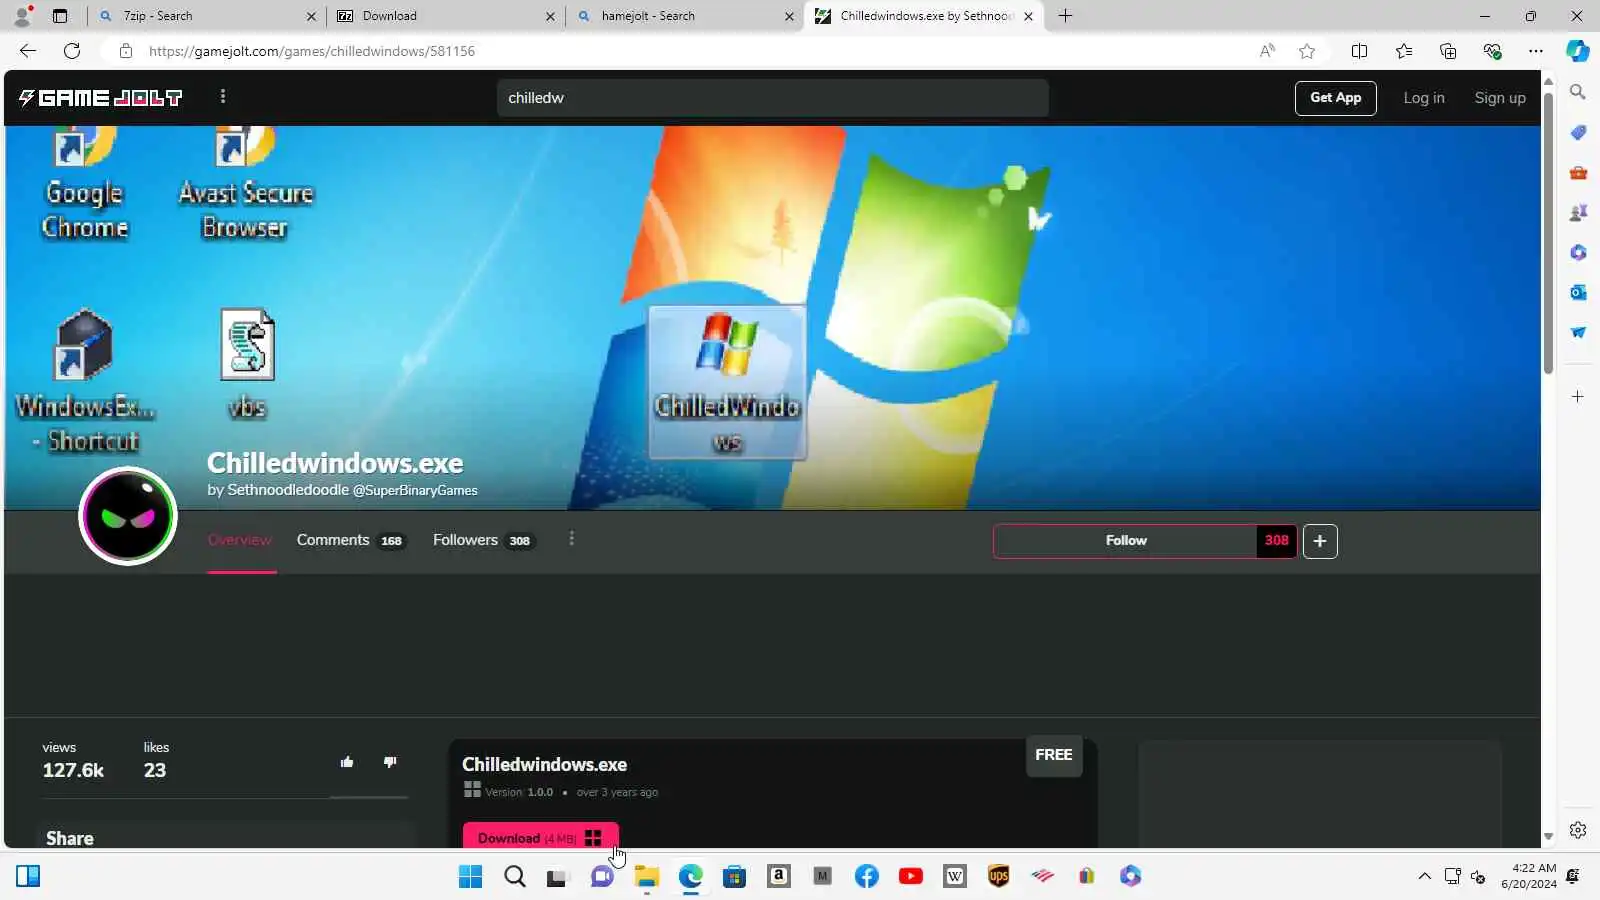Click the Get App button
The image size is (1600, 900).
click(x=1335, y=98)
